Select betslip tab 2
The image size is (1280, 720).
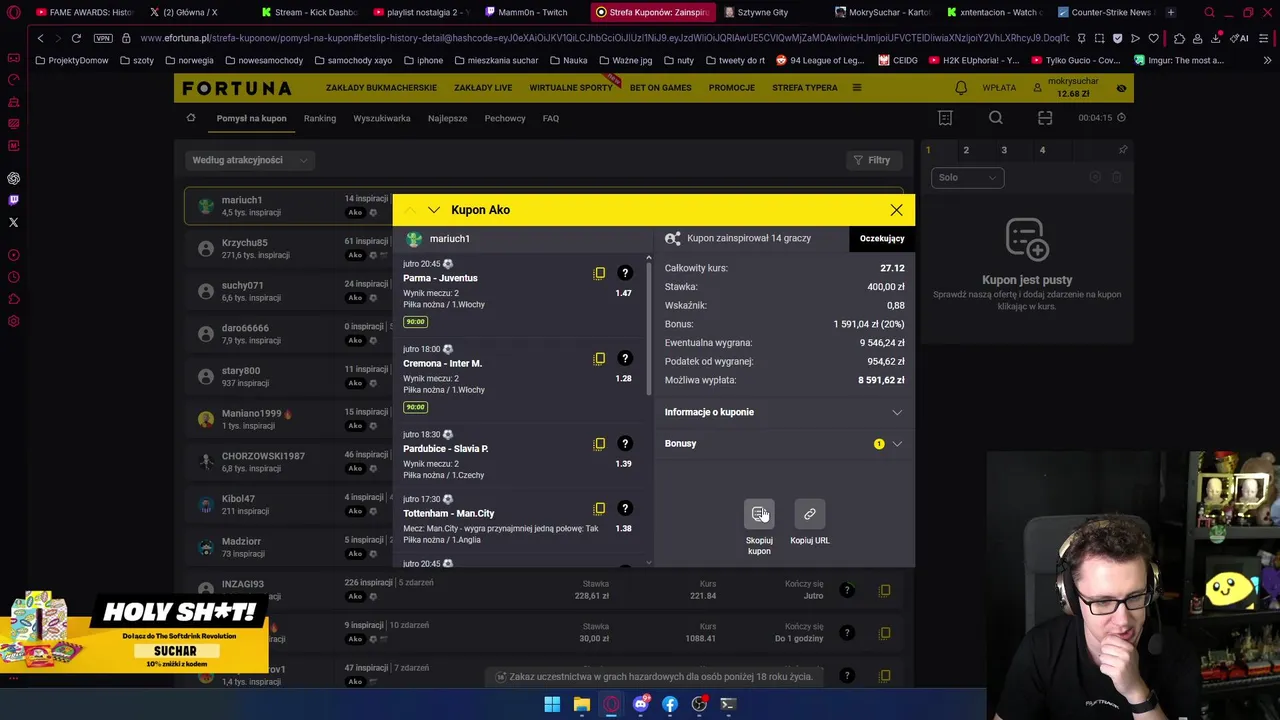pyautogui.click(x=966, y=150)
